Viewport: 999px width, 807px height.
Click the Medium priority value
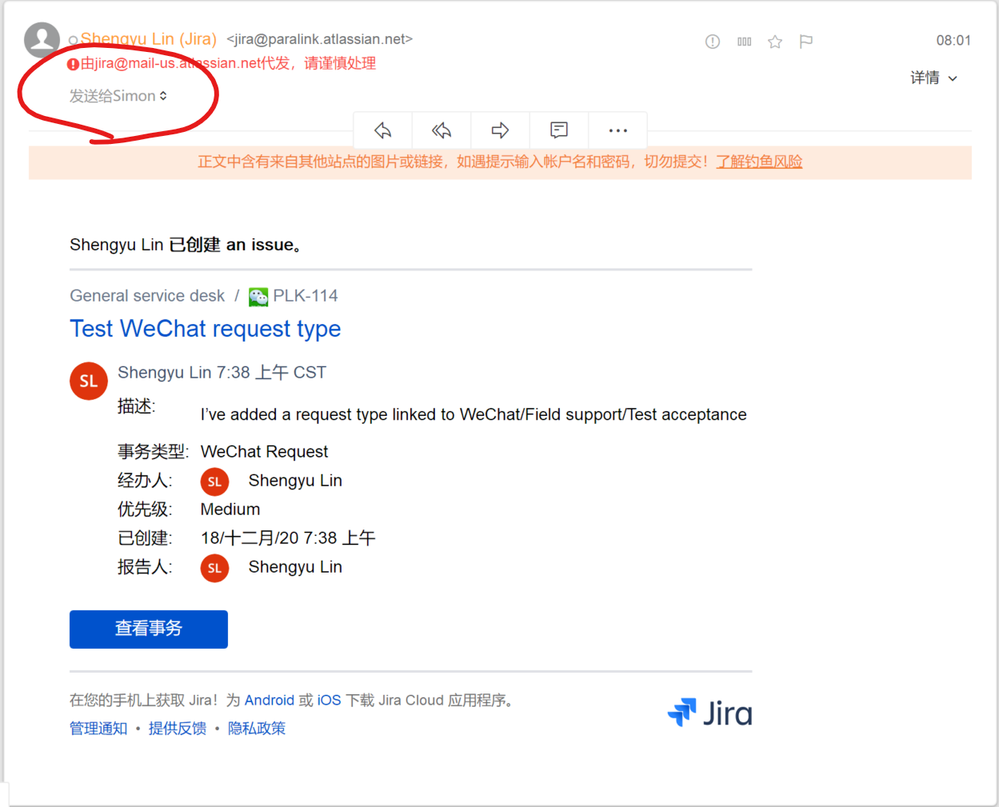coord(230,510)
